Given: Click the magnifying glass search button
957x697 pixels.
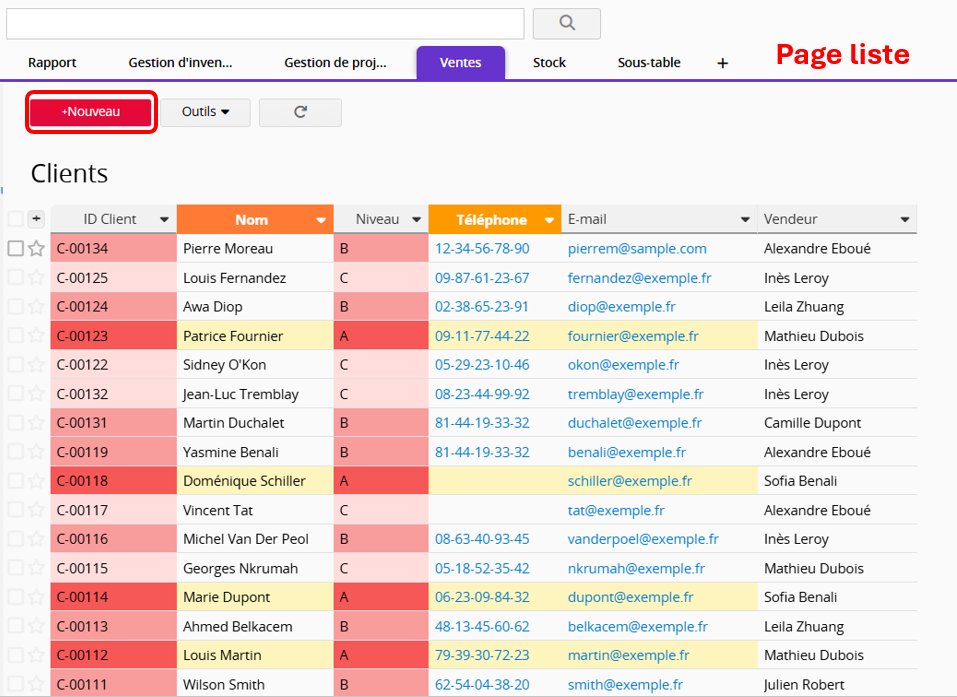Looking at the screenshot, I should [566, 23].
